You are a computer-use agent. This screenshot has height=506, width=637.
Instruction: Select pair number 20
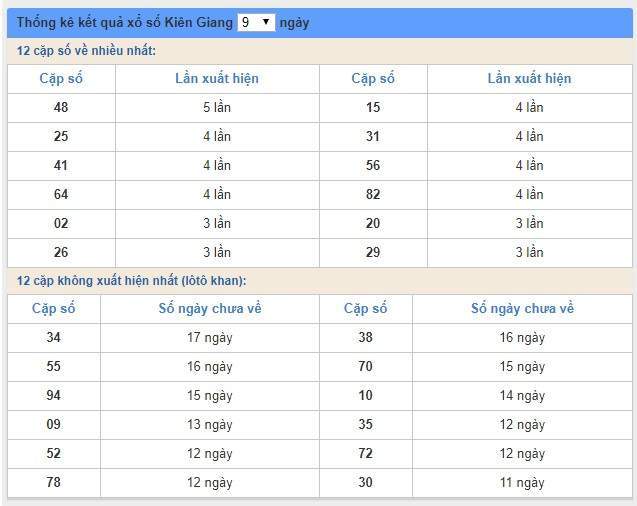point(373,223)
